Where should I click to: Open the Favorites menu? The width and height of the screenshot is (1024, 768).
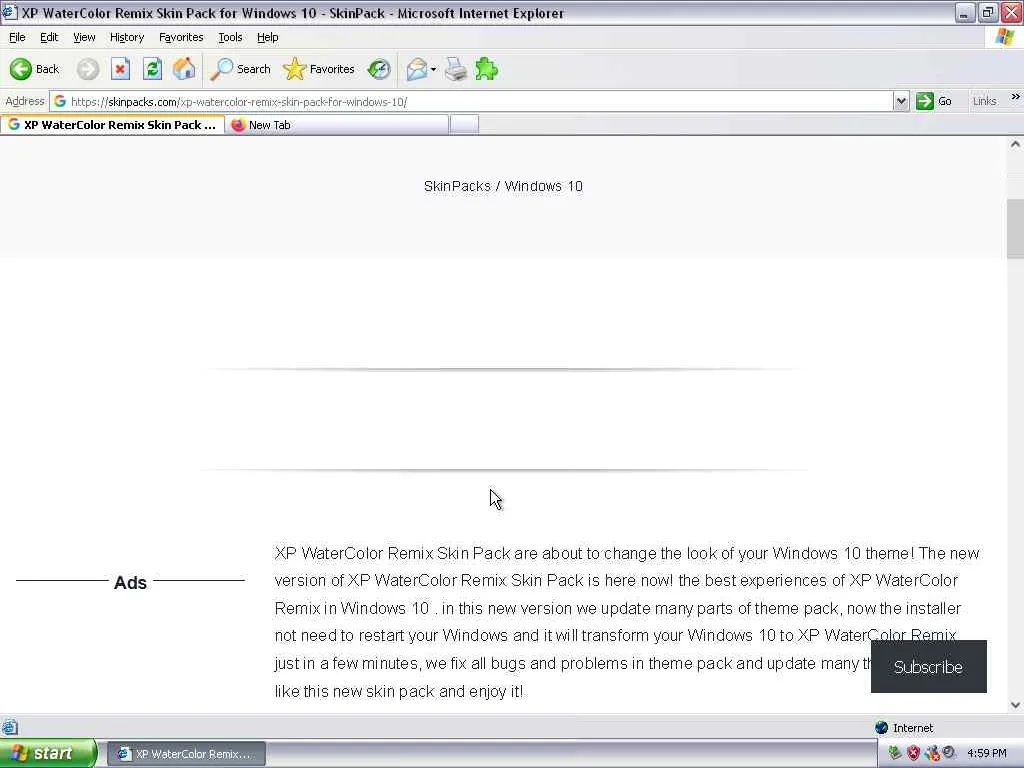[x=181, y=37]
